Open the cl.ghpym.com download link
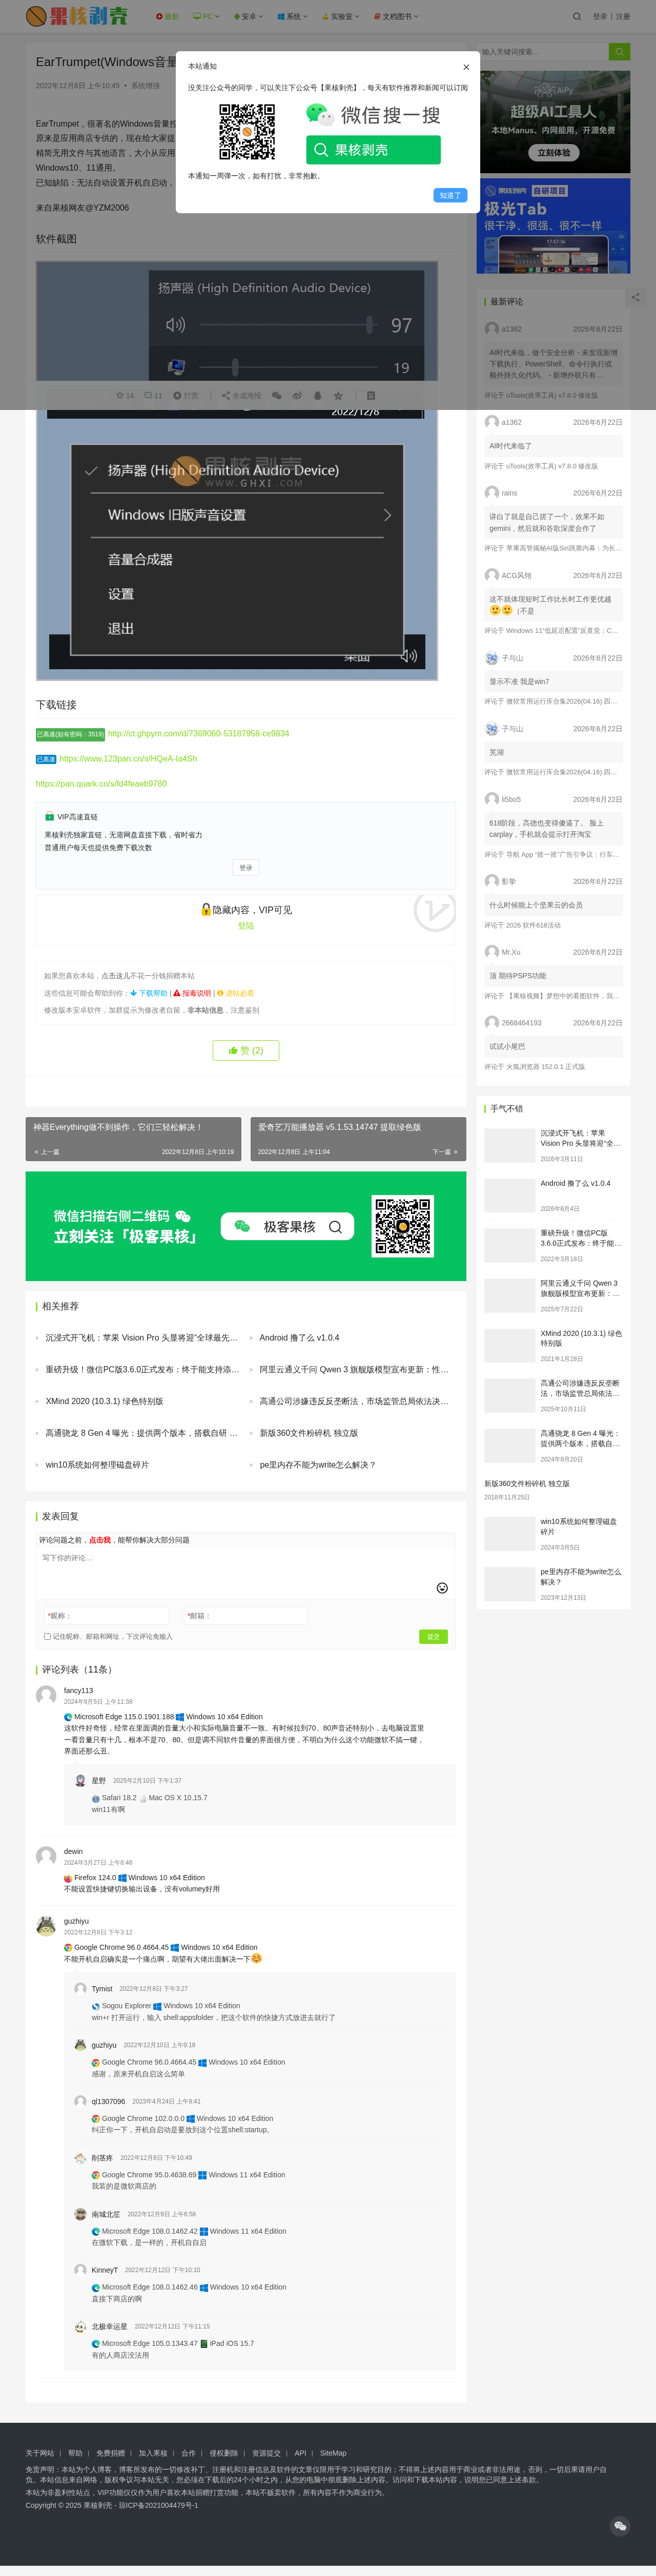The width and height of the screenshot is (656, 2576). [x=199, y=733]
